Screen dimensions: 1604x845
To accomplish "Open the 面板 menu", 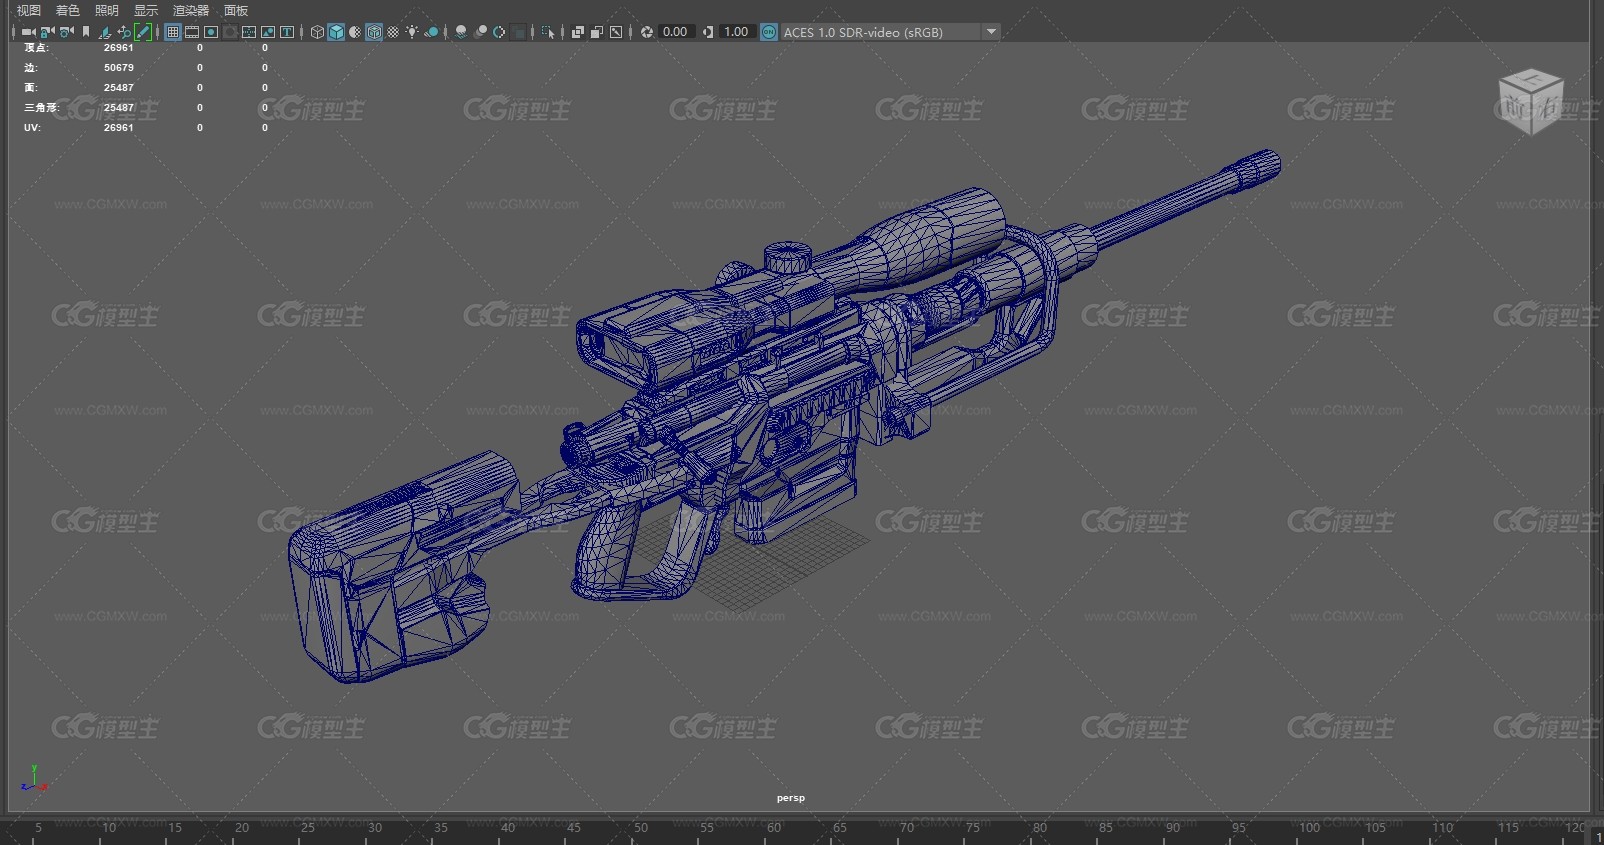I will (236, 10).
